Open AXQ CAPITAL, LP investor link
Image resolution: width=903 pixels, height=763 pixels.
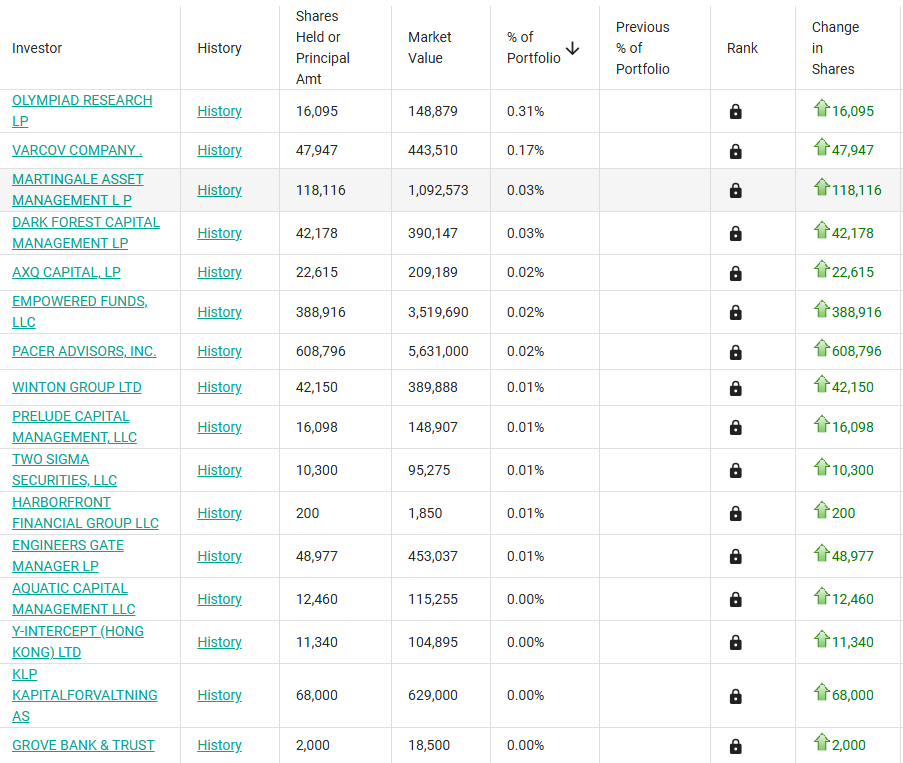tap(66, 272)
